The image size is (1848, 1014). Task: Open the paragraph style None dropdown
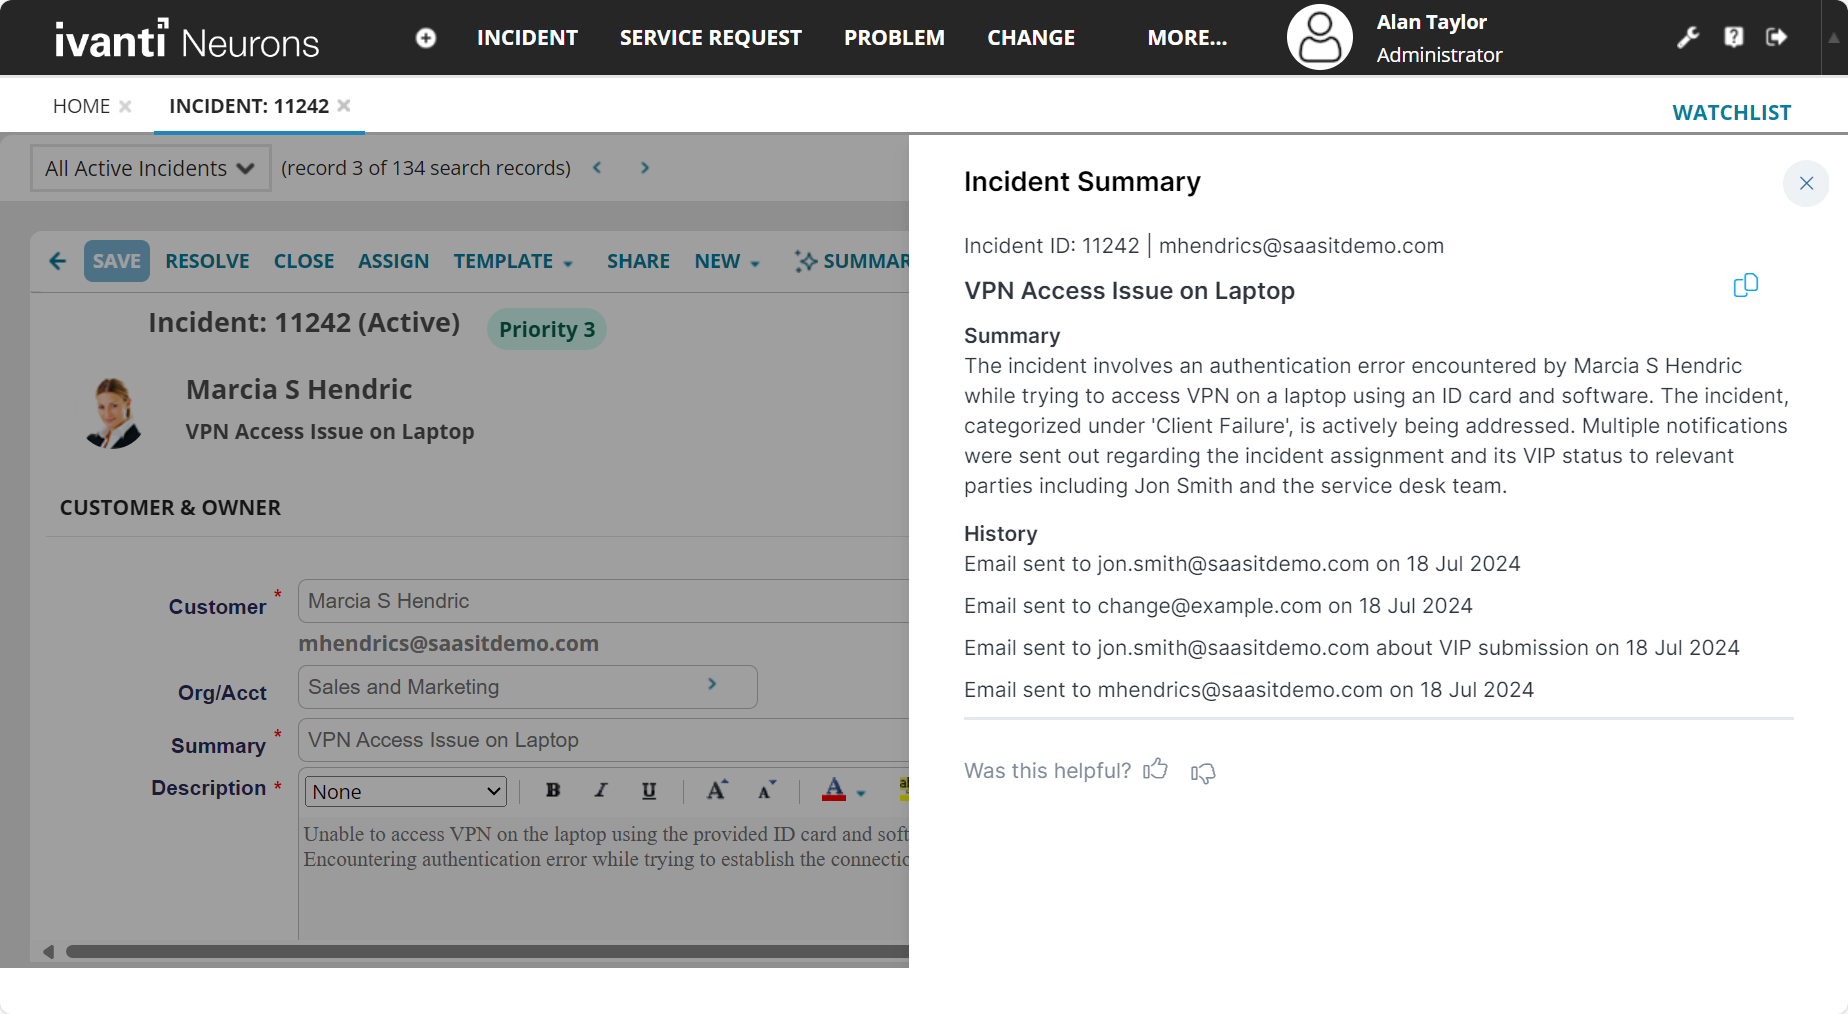406,791
